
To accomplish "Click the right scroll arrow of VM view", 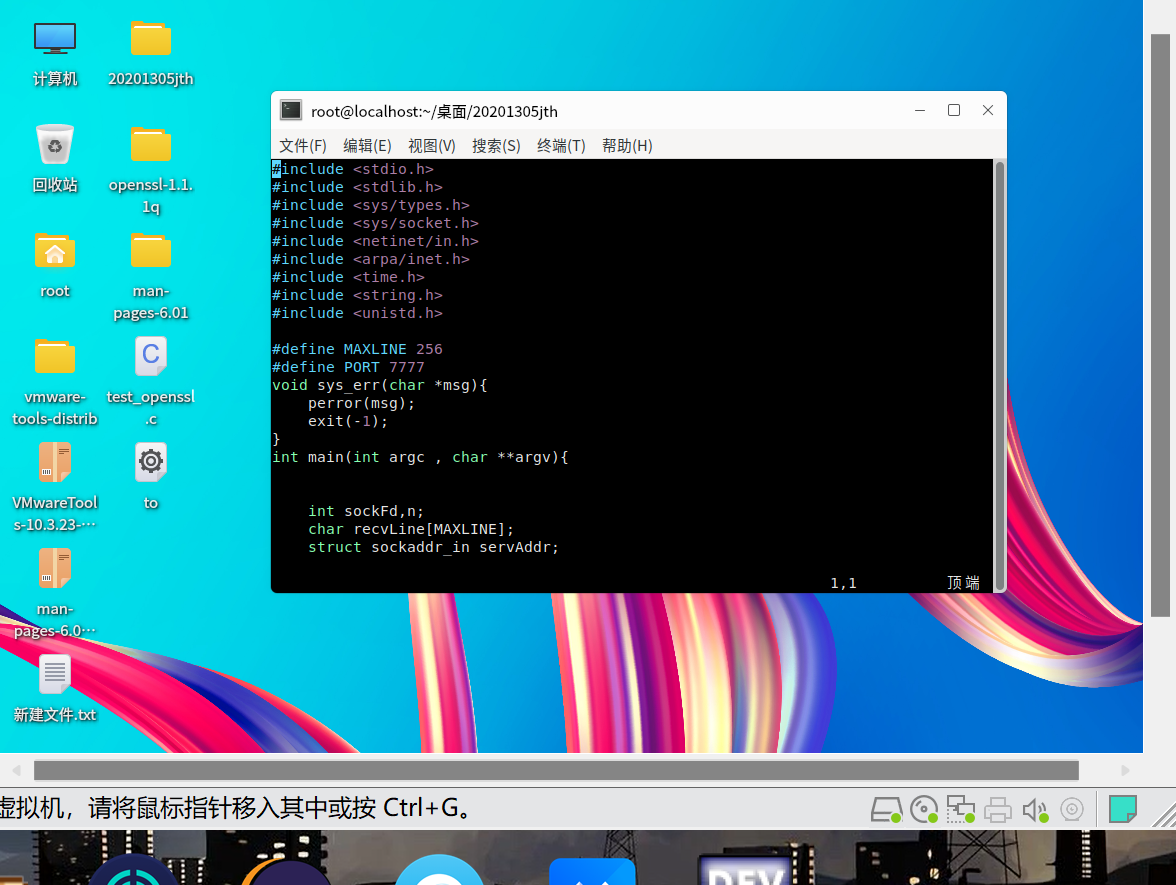I will click(1125, 770).
